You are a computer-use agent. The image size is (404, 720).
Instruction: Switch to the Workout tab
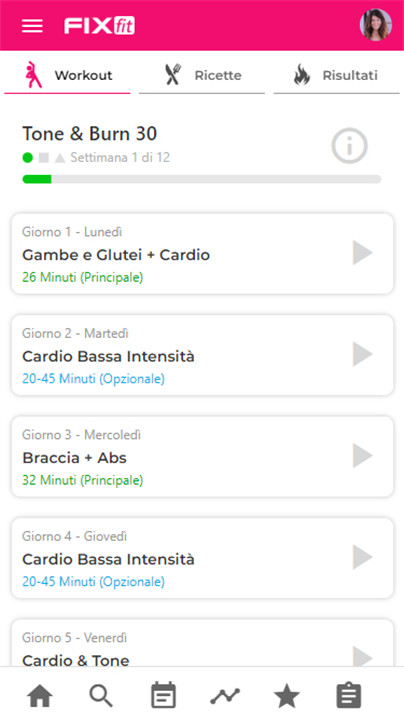67,75
